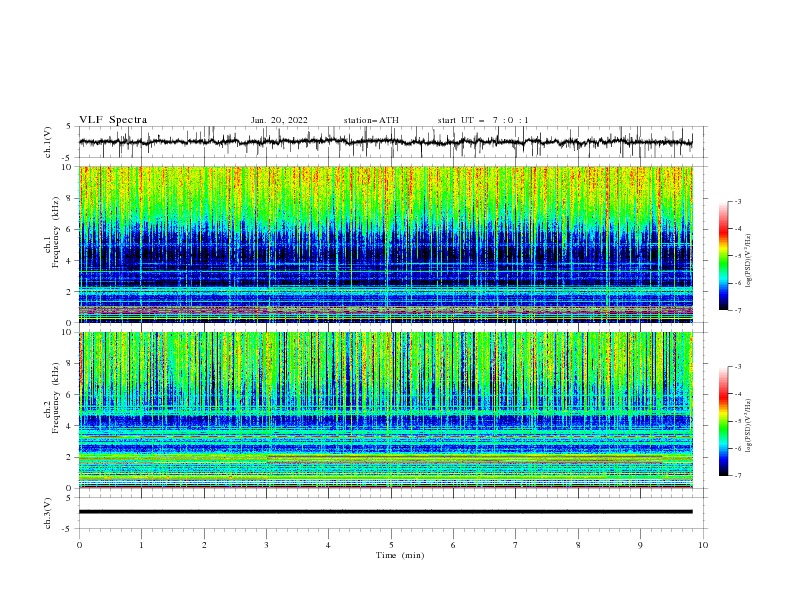792x612 pixels.
Task: Click the "-7" label on lower color scale
Action: [x=737, y=475]
